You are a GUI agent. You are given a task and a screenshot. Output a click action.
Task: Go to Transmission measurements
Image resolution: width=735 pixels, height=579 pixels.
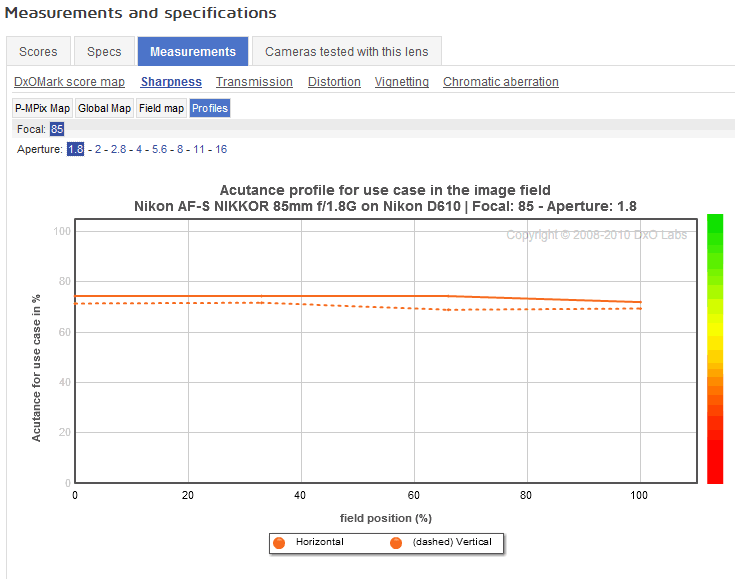(x=254, y=82)
